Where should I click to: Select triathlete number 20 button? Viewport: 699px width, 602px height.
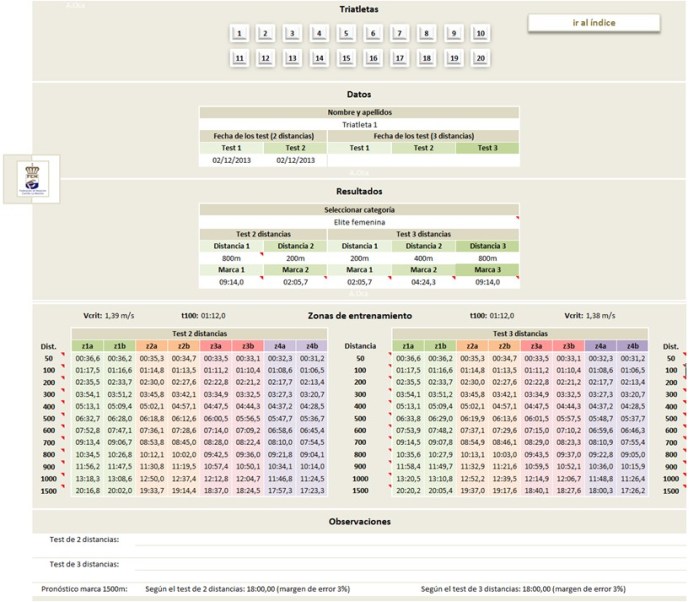tap(480, 58)
